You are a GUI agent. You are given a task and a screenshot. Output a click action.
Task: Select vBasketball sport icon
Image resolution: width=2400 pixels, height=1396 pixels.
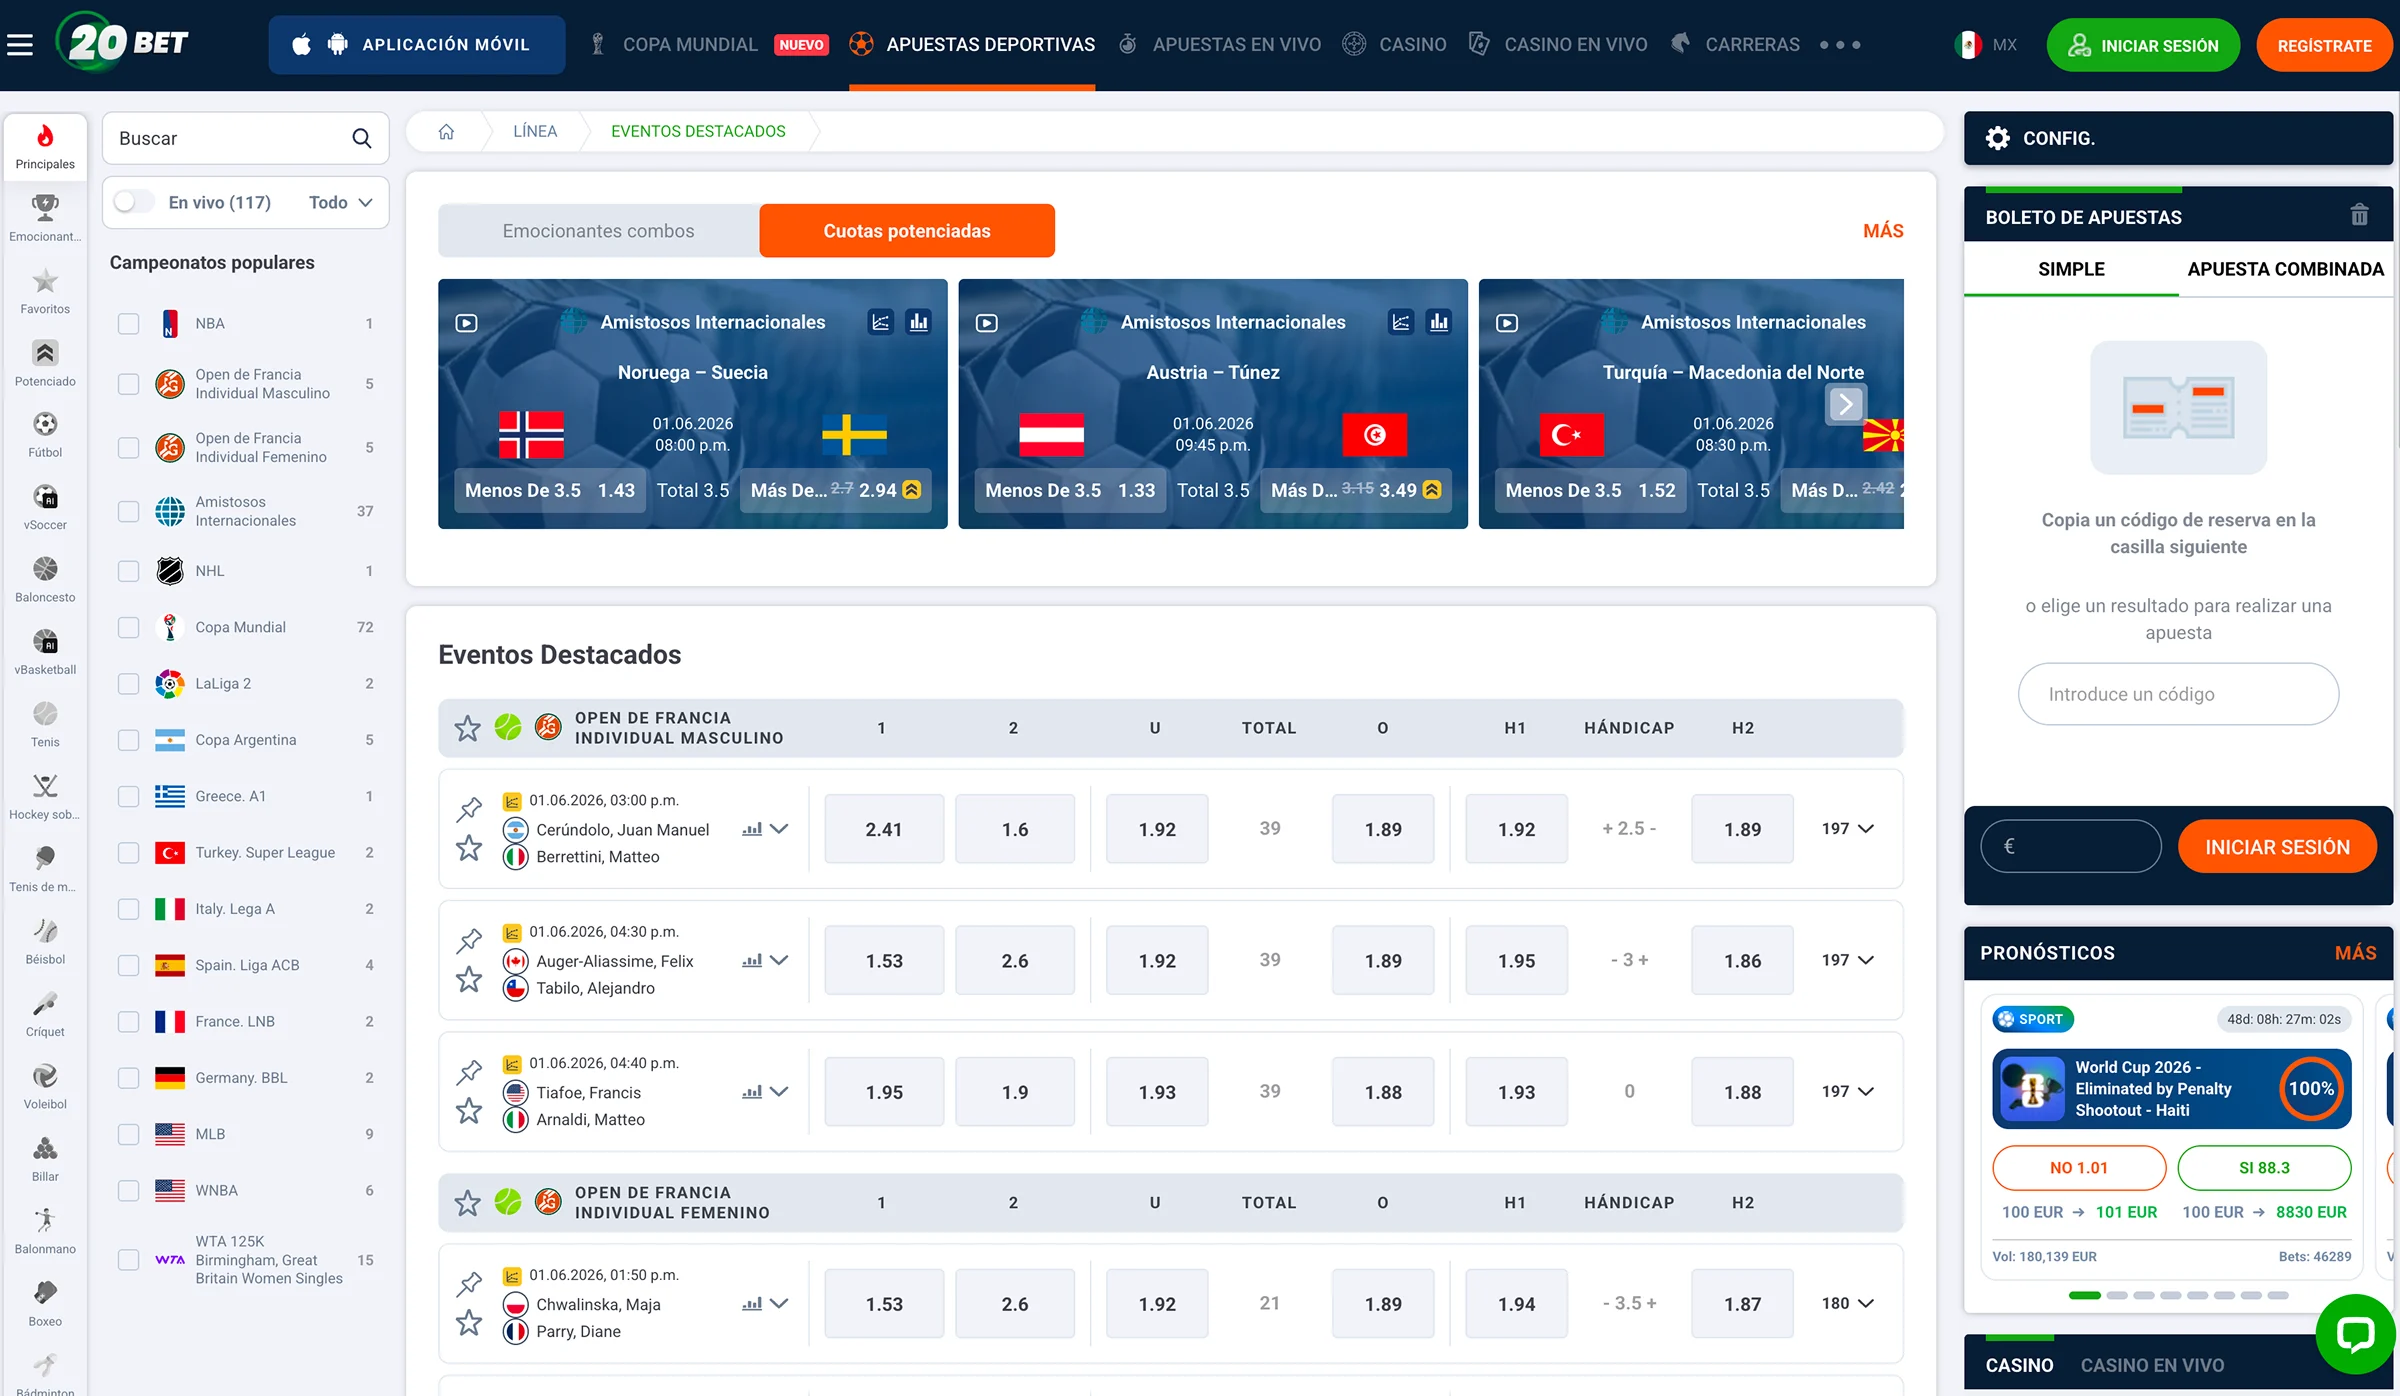(45, 651)
